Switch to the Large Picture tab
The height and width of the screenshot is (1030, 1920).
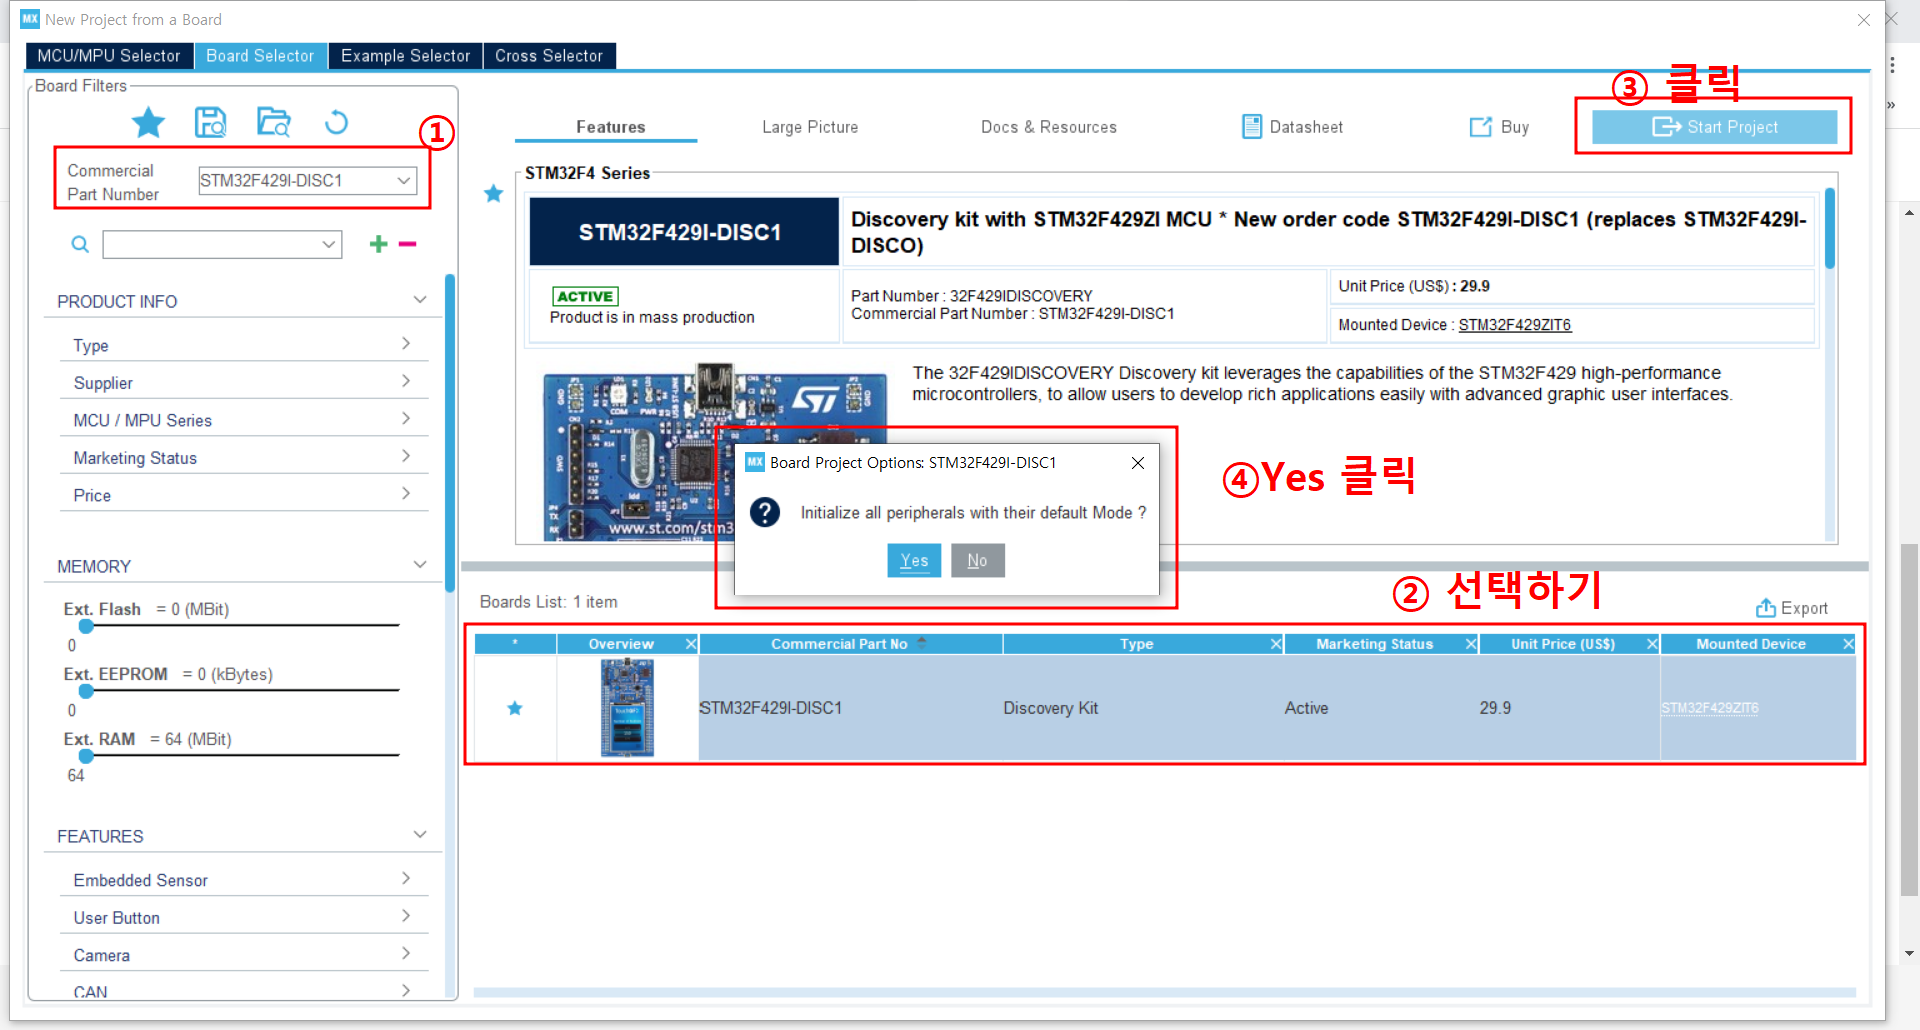pyautogui.click(x=810, y=127)
